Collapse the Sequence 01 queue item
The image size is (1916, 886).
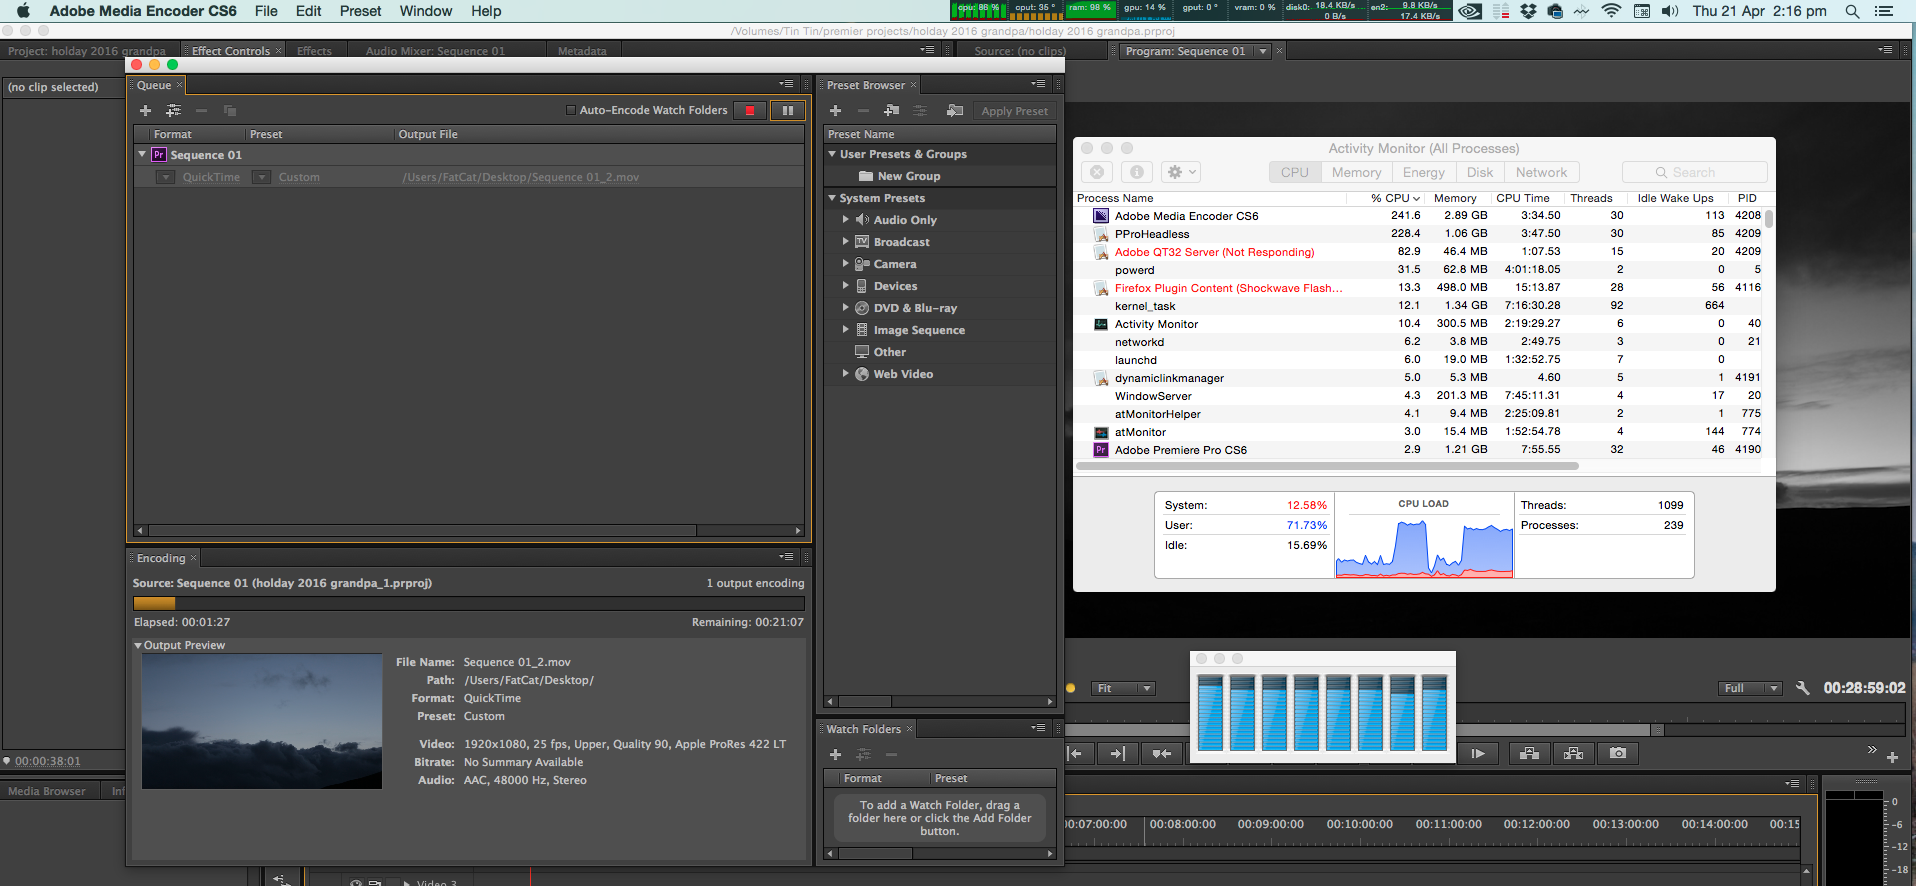coord(142,154)
